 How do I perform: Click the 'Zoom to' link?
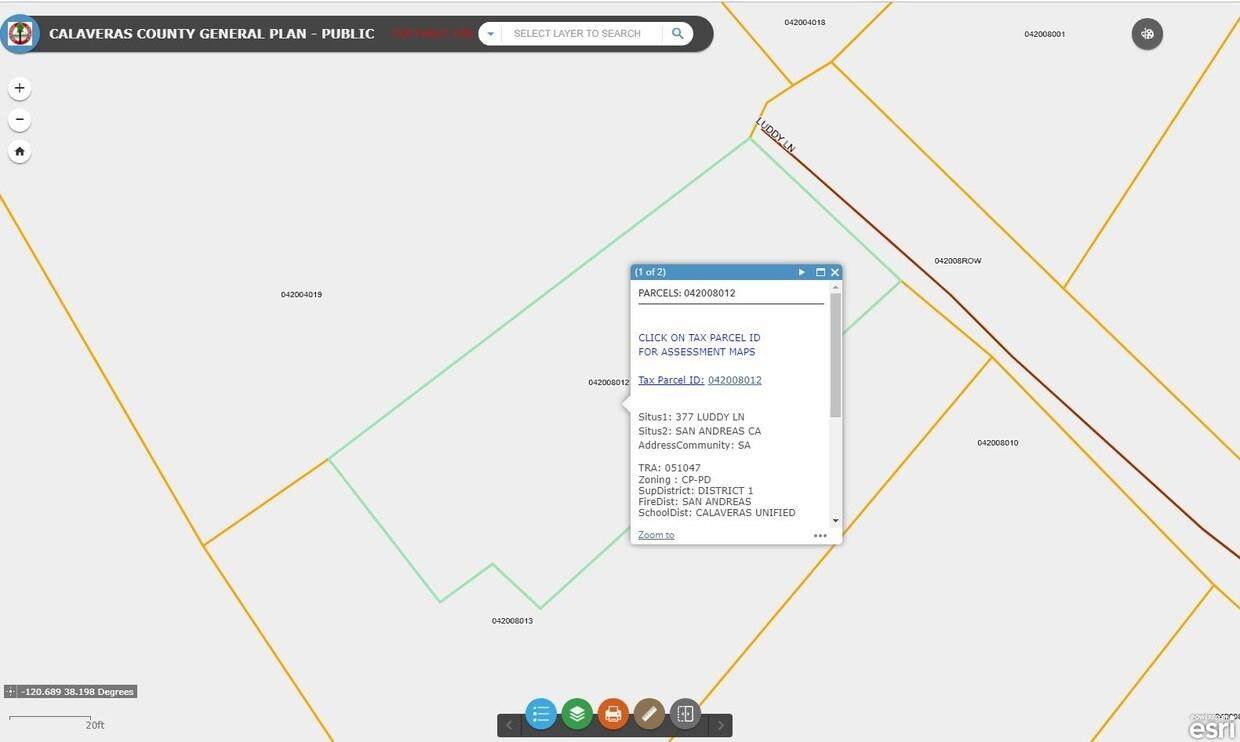tap(656, 535)
